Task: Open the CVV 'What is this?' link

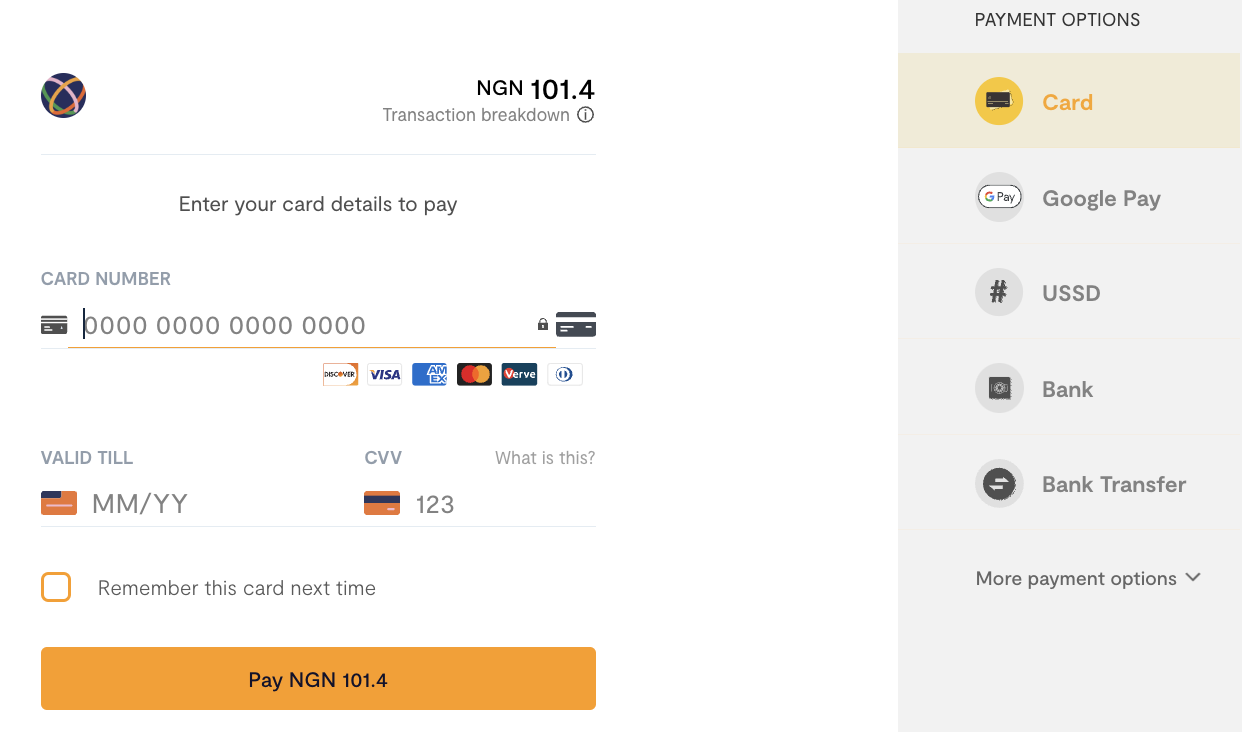Action: point(545,458)
